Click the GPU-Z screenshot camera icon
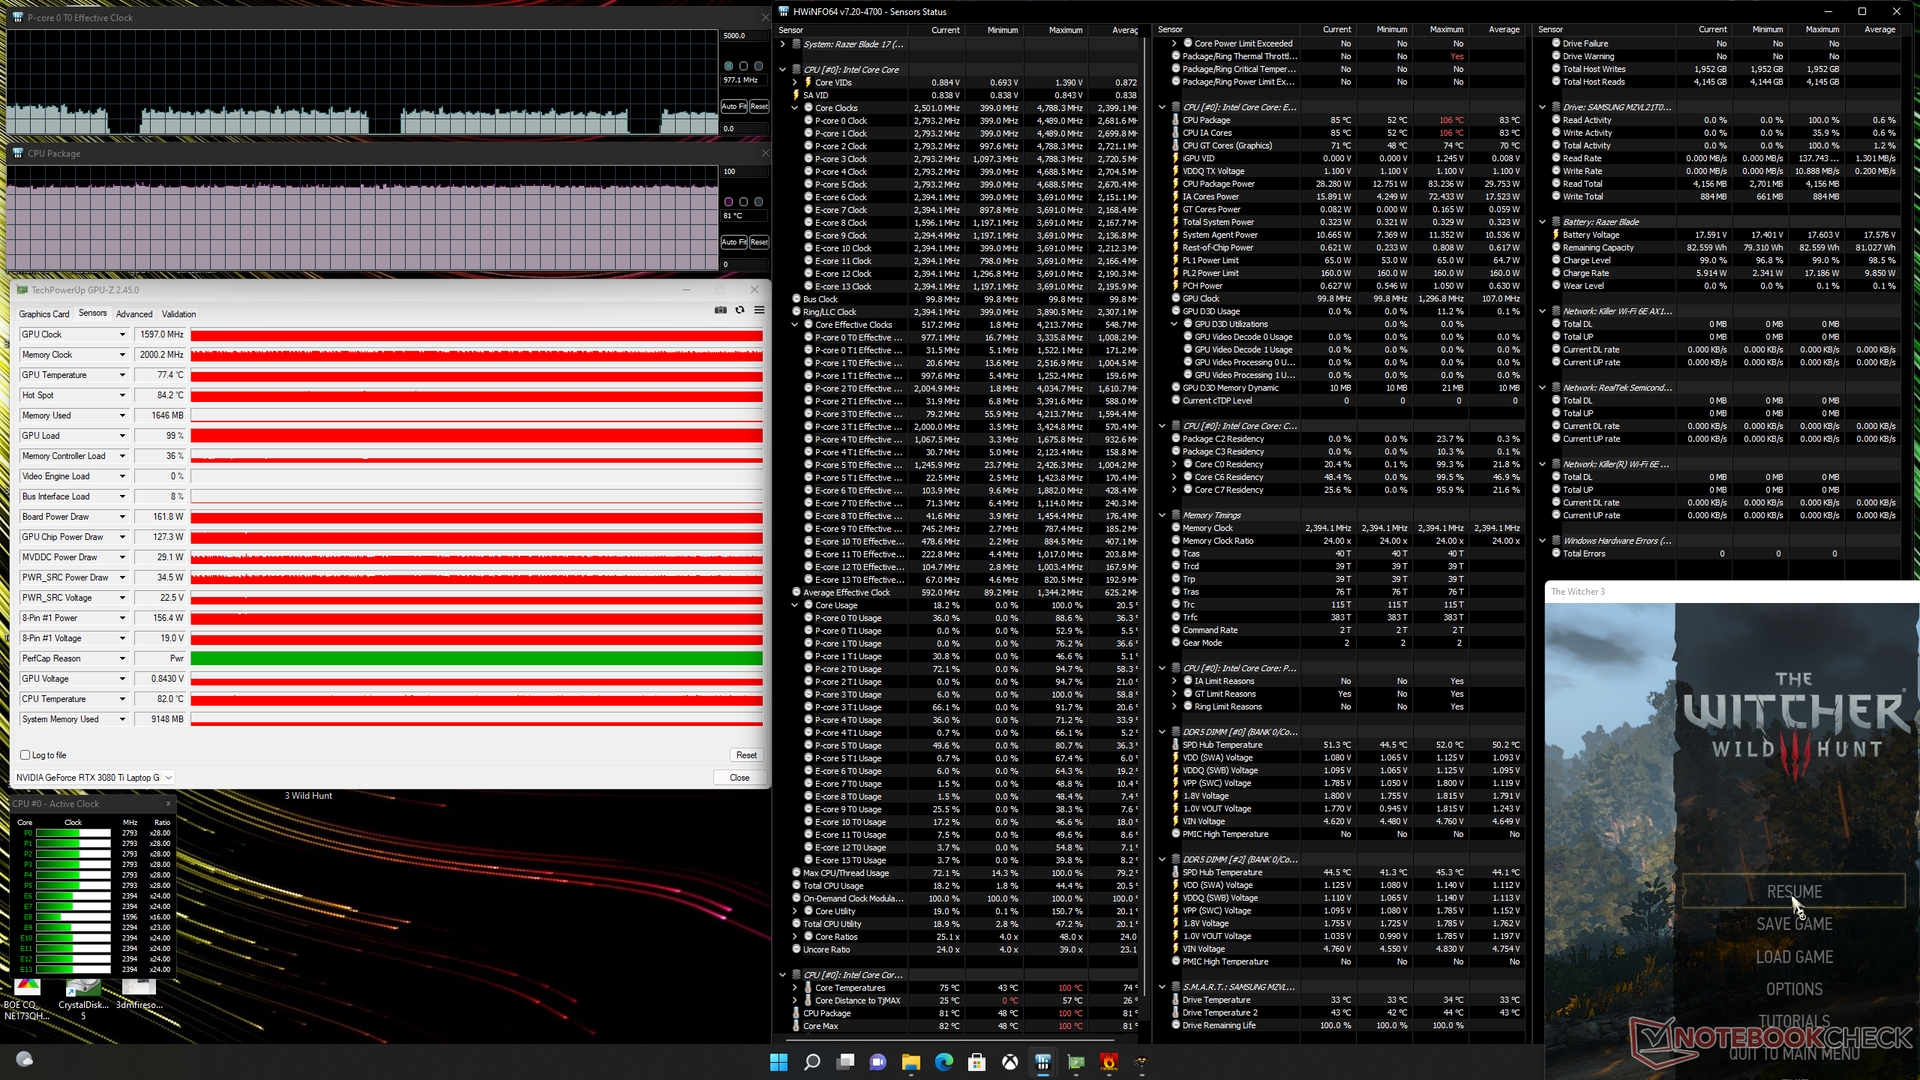1920x1080 pixels. point(720,310)
